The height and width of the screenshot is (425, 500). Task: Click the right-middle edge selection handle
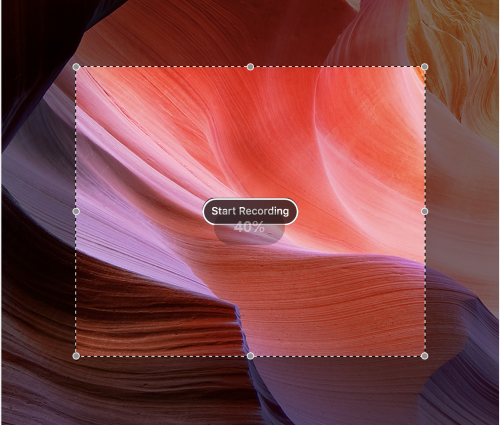(x=424, y=211)
